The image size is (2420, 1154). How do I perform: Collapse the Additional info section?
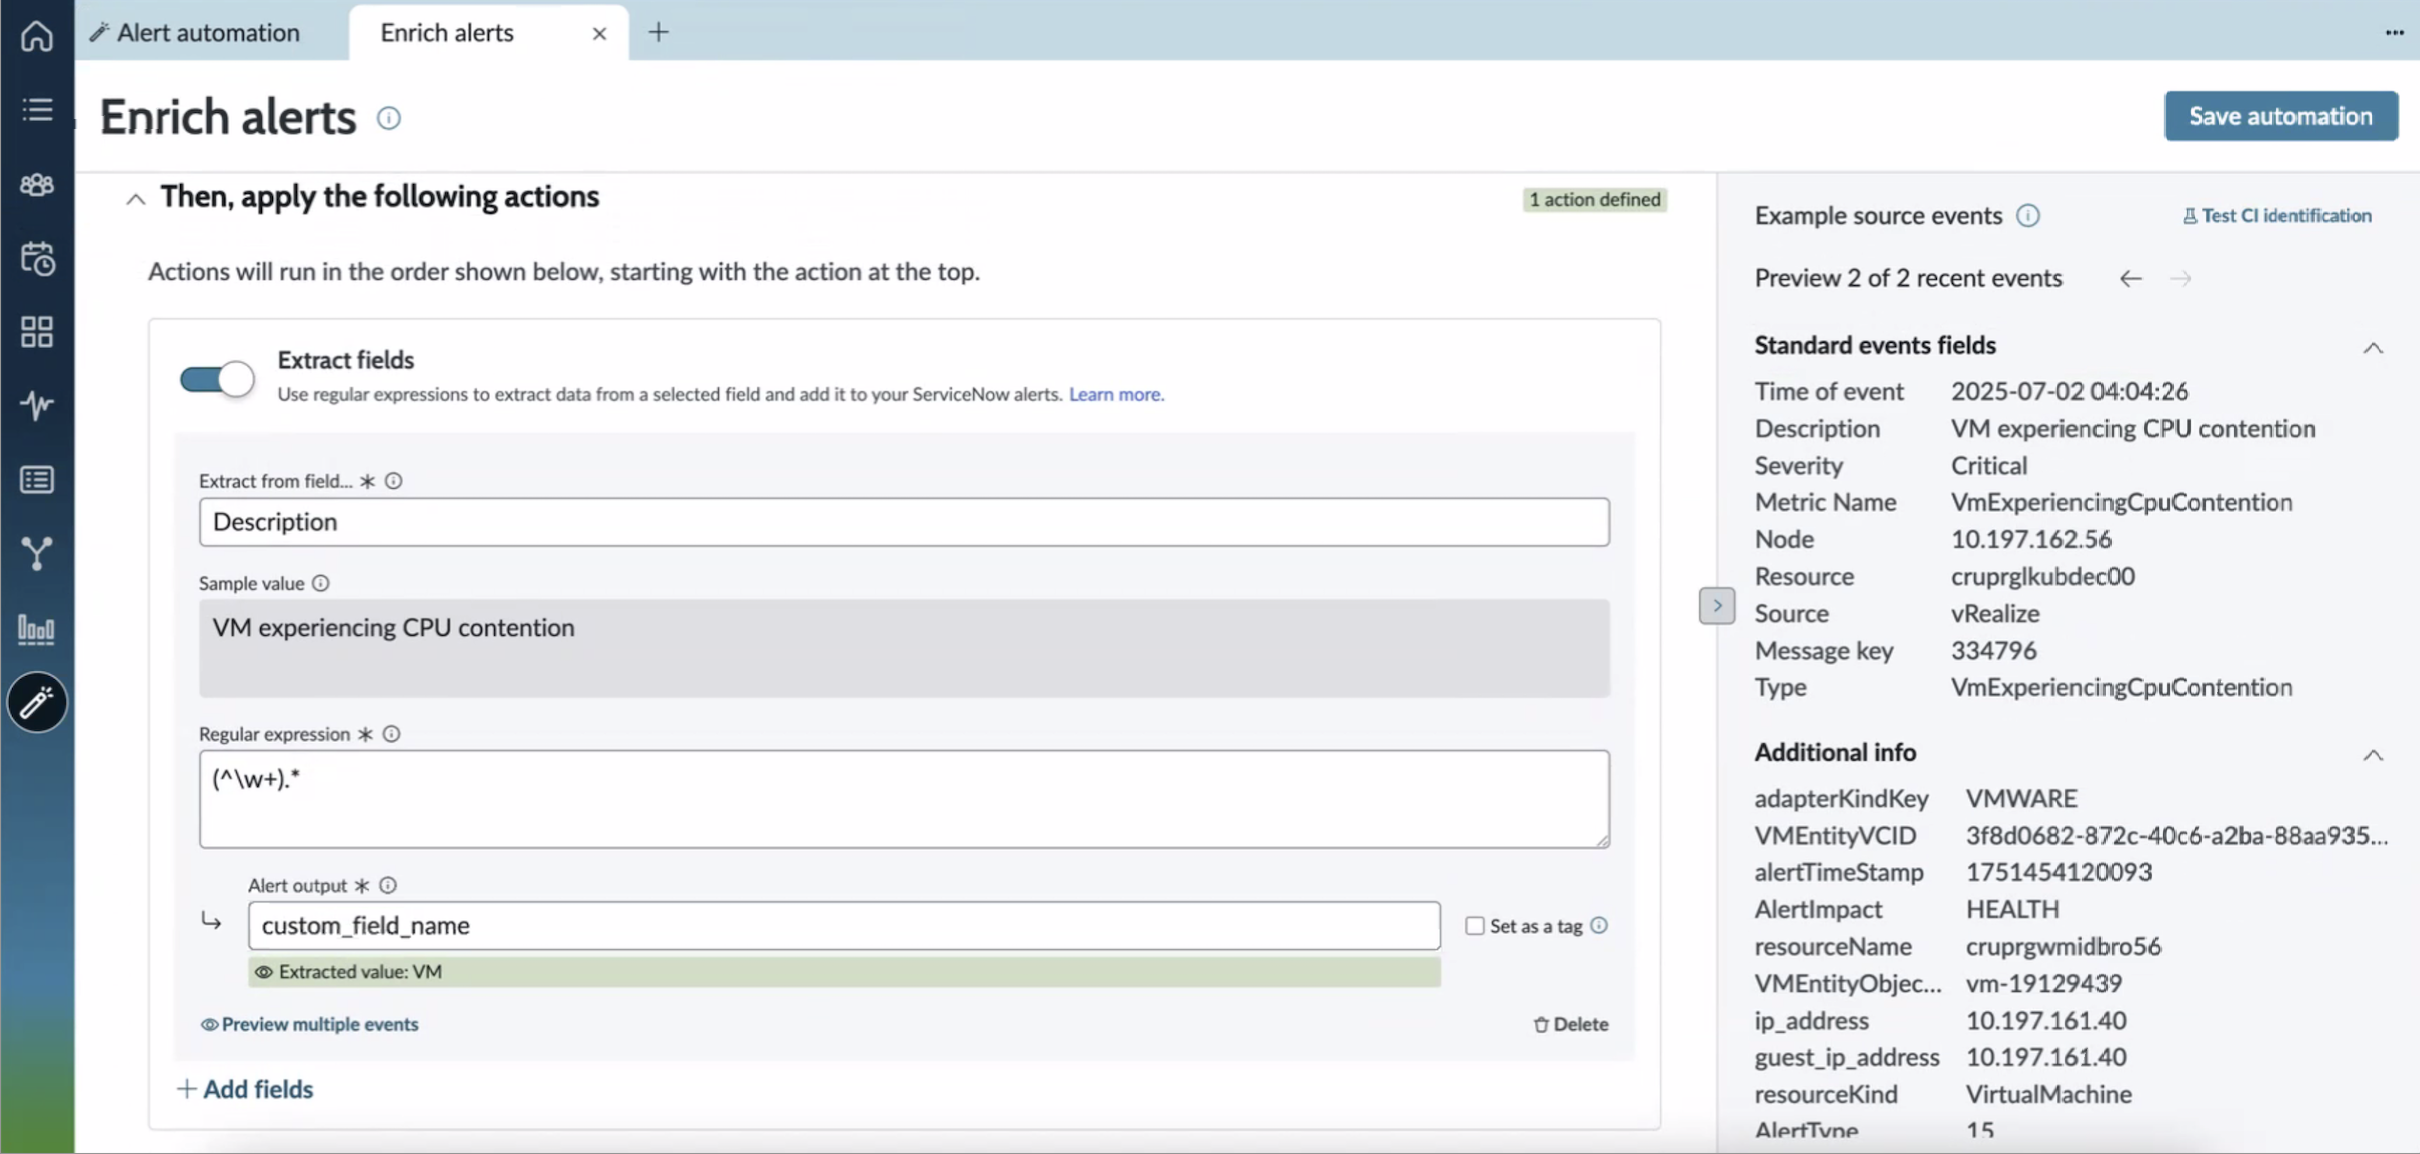[2373, 755]
